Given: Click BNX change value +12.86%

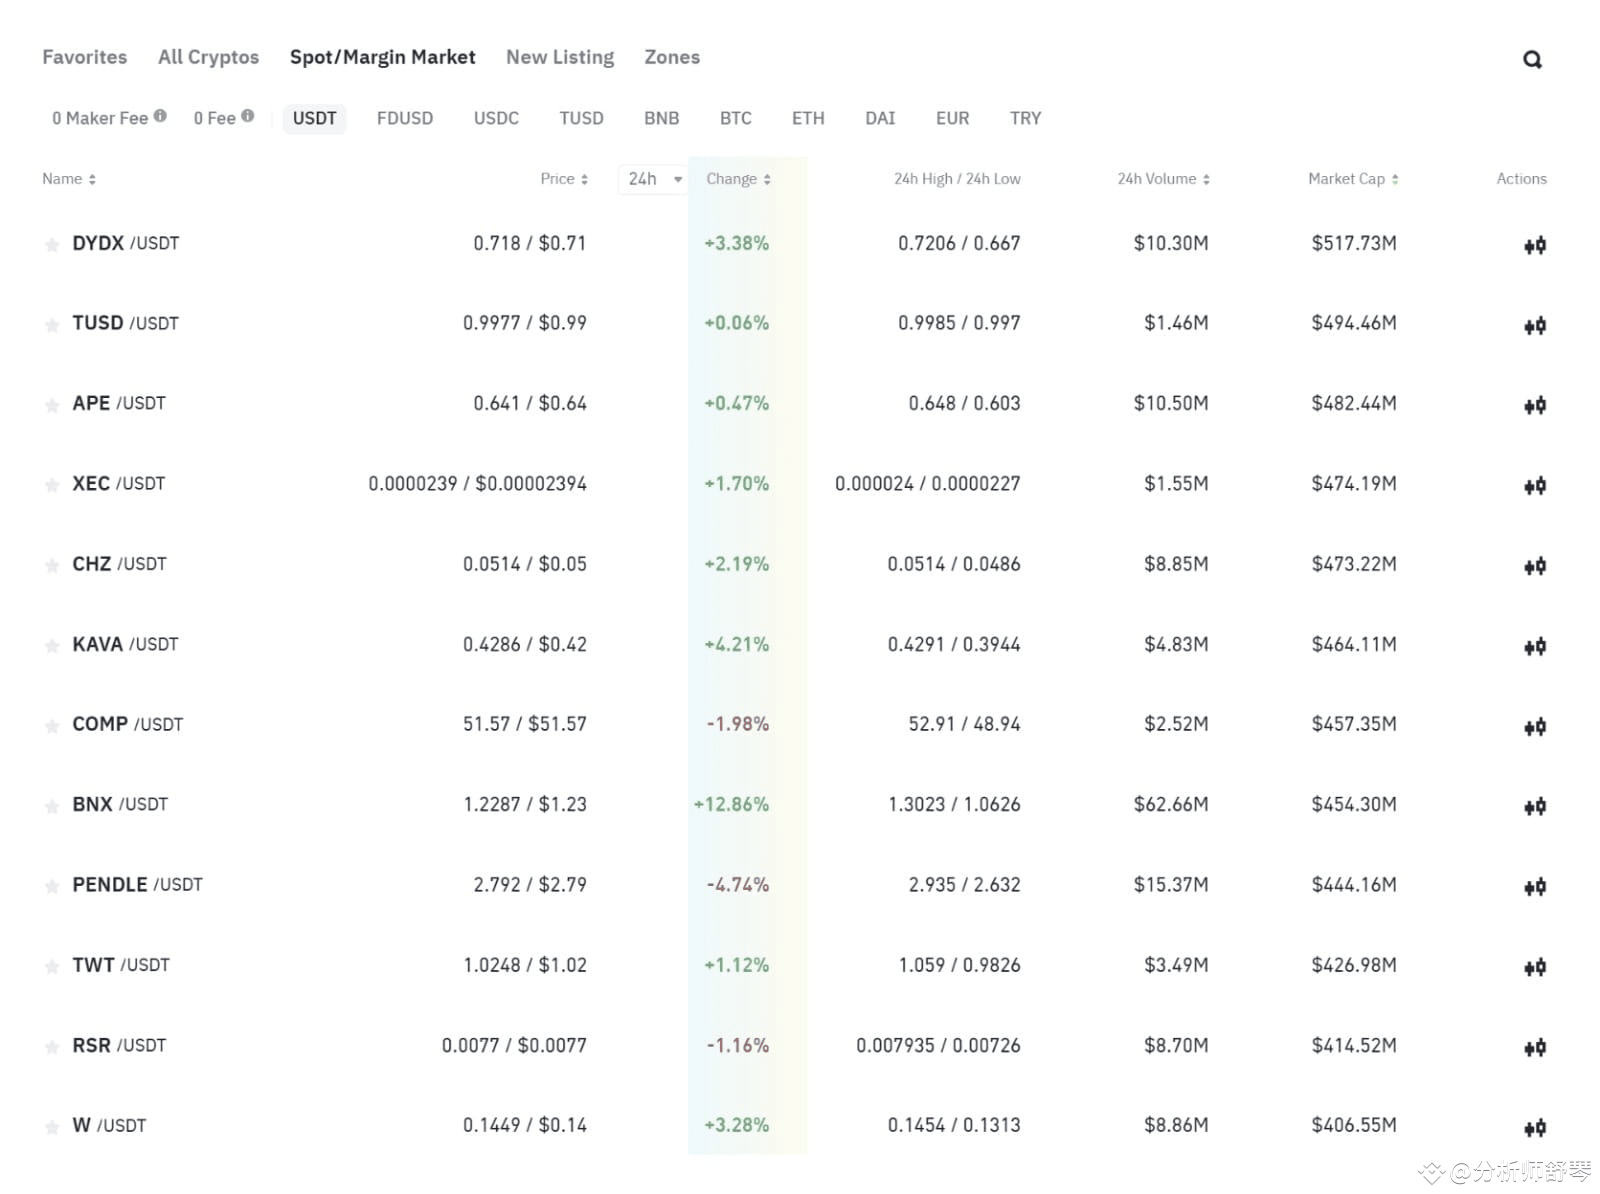Looking at the screenshot, I should pyautogui.click(x=731, y=804).
